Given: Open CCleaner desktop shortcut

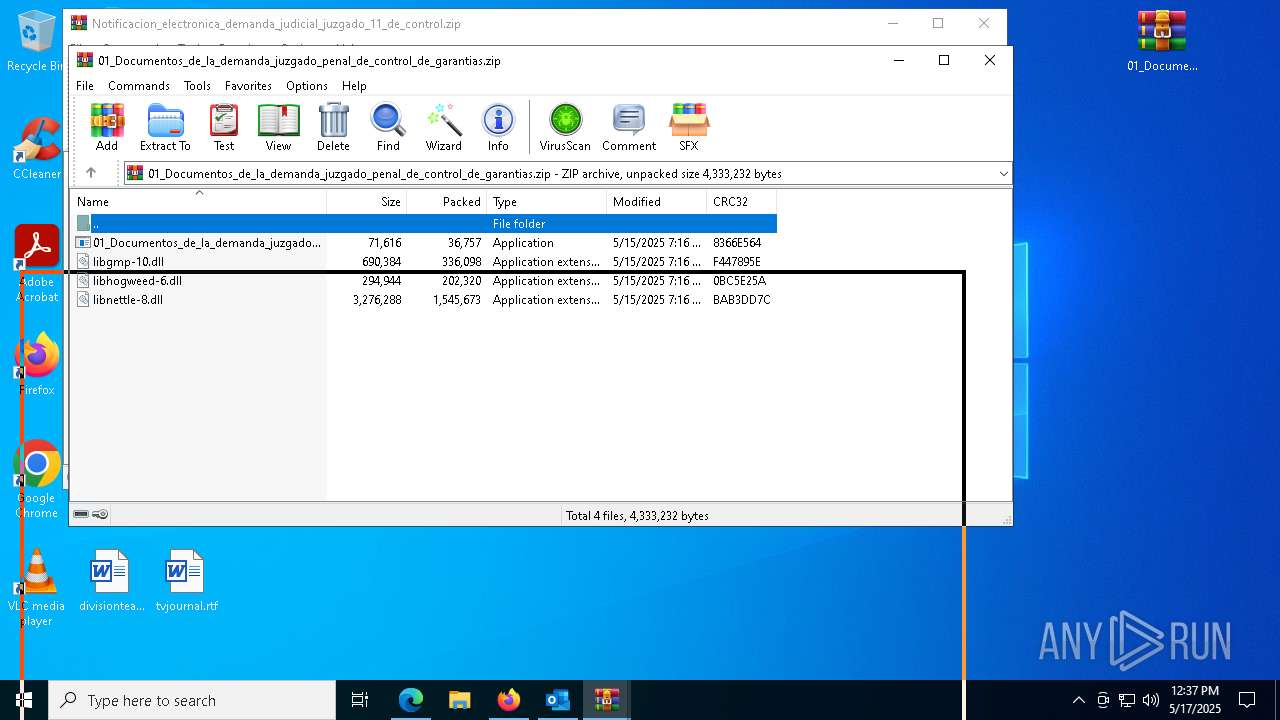Looking at the screenshot, I should (37, 149).
